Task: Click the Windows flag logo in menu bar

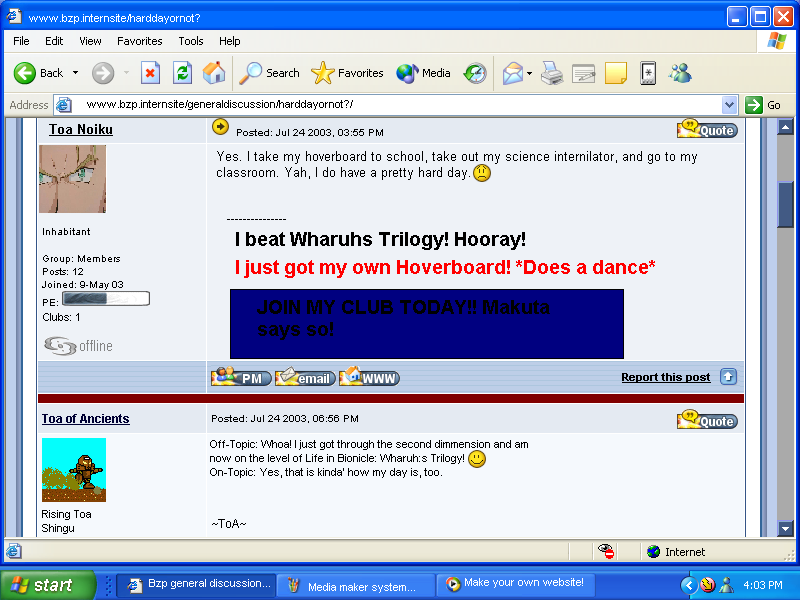Action: 777,40
